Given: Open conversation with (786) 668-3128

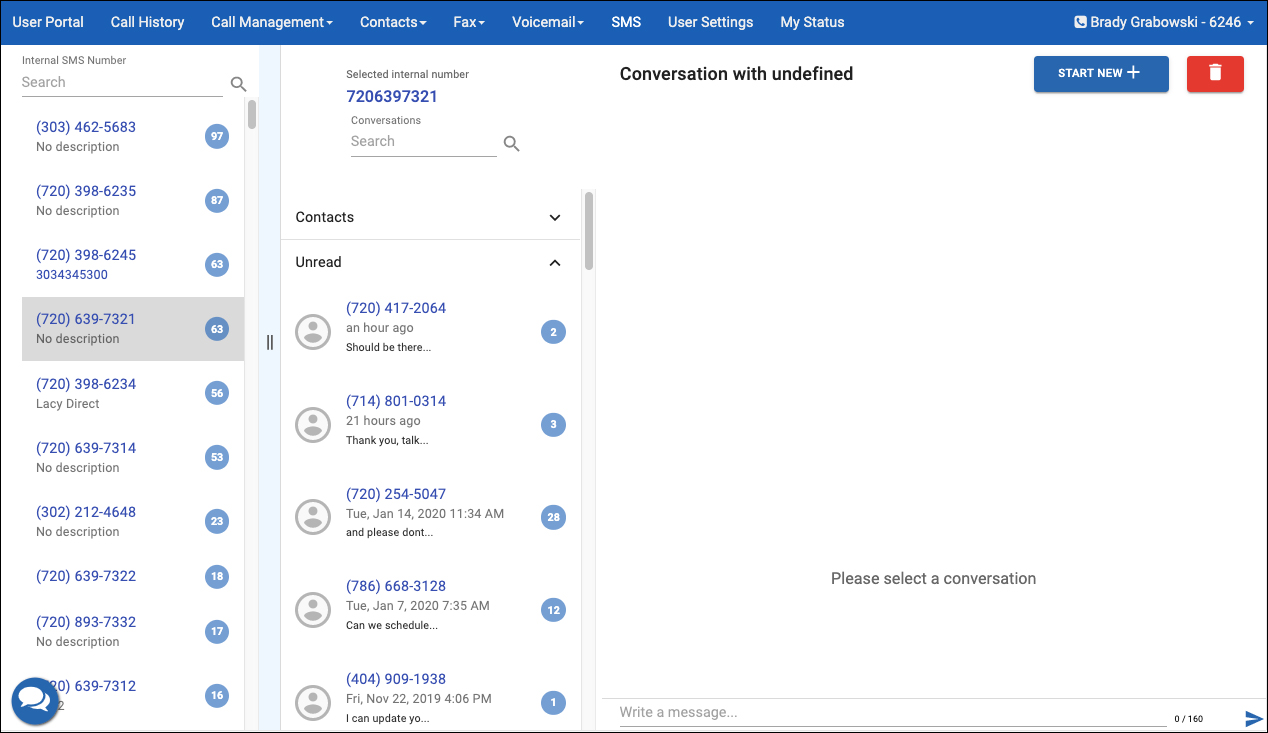Looking at the screenshot, I should [396, 586].
